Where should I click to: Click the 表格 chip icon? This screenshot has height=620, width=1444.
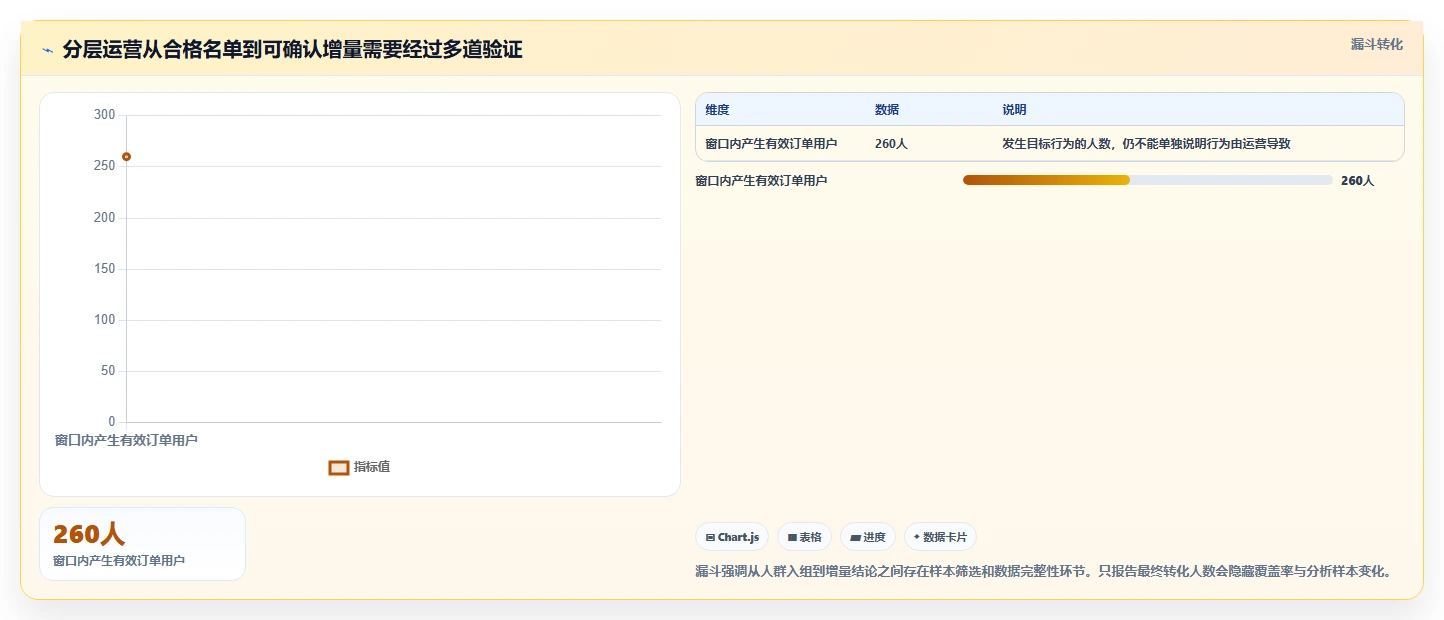coord(792,538)
